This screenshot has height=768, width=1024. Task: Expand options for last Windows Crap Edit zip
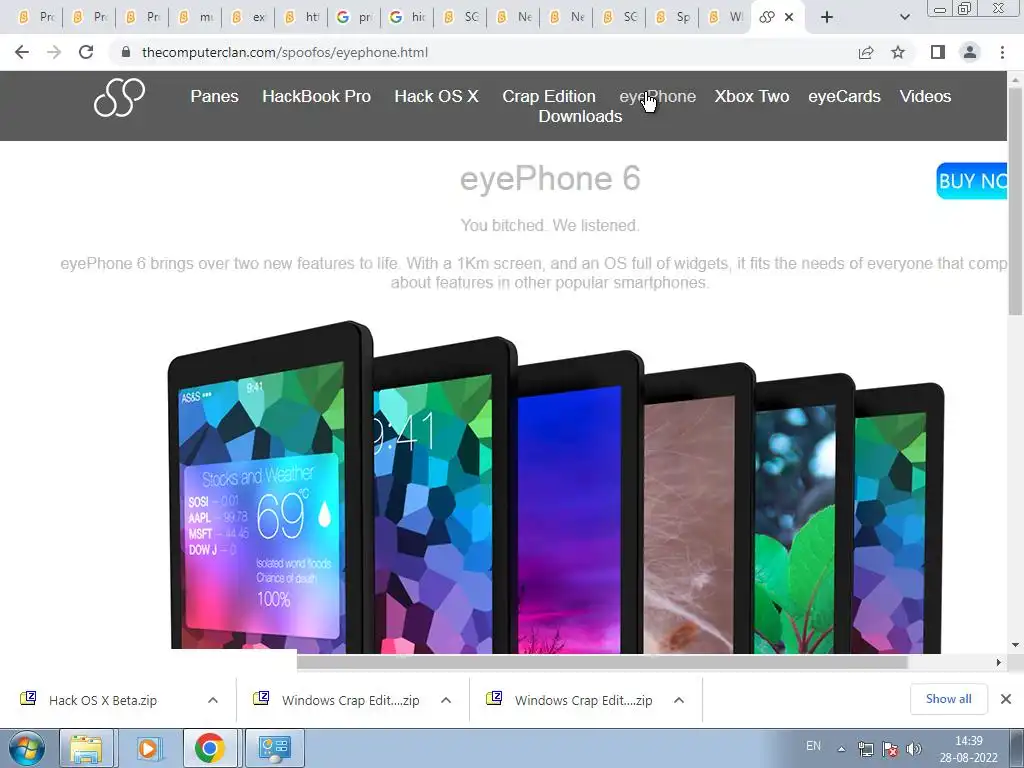point(679,700)
